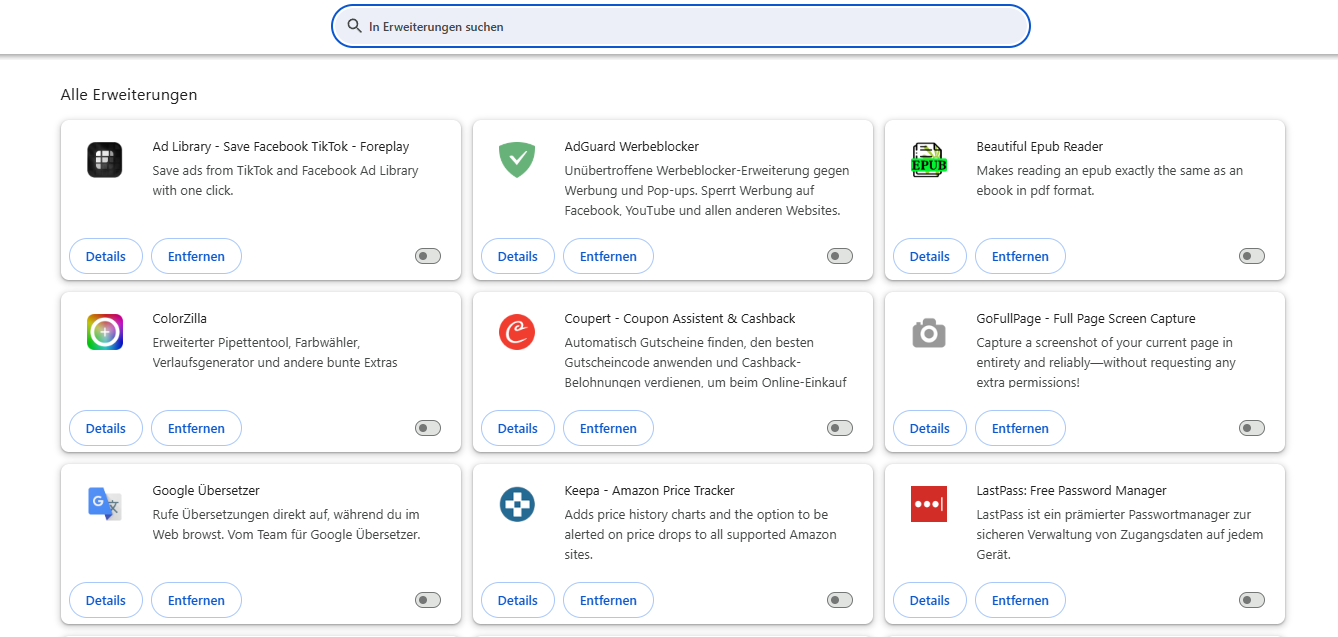Viewport: 1338px width, 637px height.
Task: Click the GoFullPage camera icon
Action: click(x=929, y=332)
